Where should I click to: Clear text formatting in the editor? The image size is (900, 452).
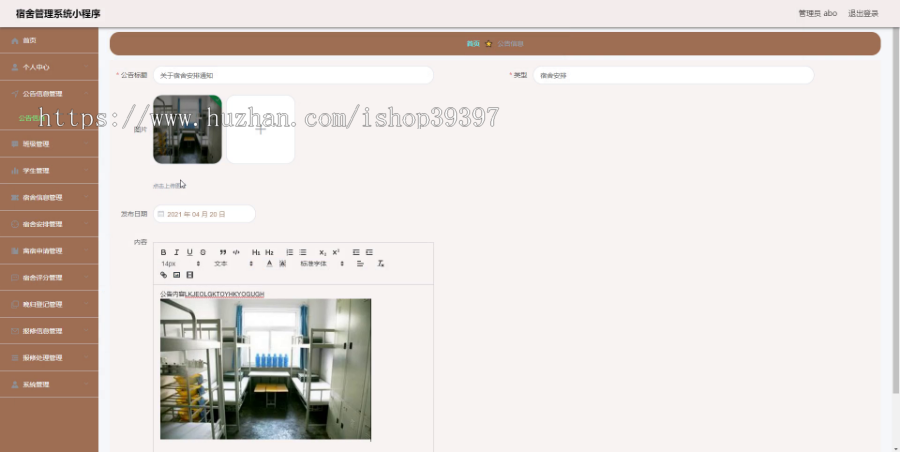tap(380, 264)
